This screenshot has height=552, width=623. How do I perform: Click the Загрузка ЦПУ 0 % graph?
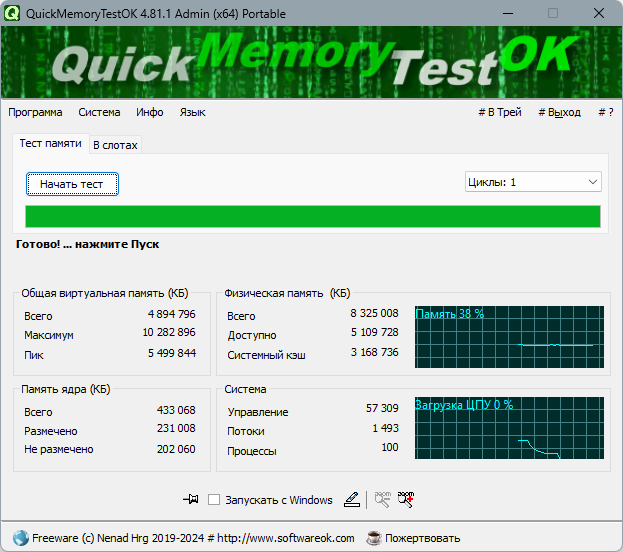[509, 428]
